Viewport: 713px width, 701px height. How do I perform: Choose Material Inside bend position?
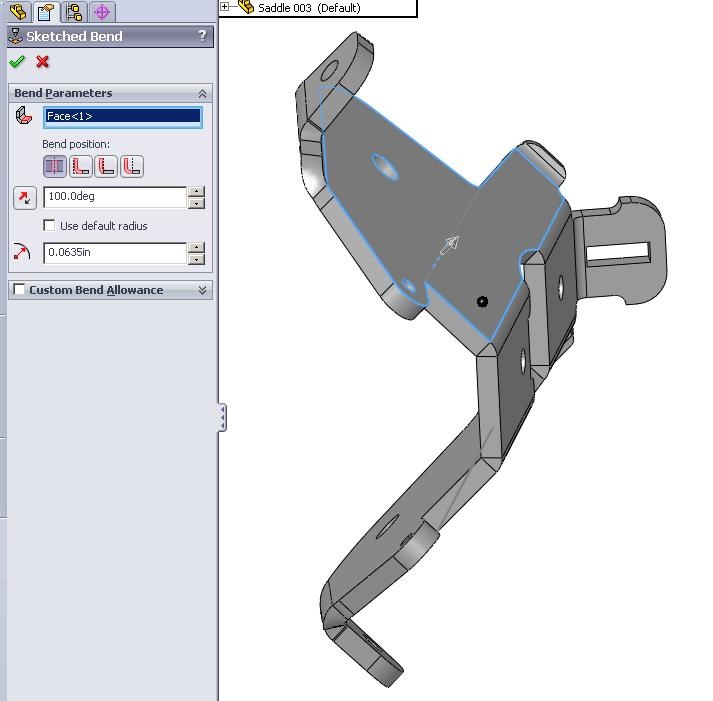(80, 166)
